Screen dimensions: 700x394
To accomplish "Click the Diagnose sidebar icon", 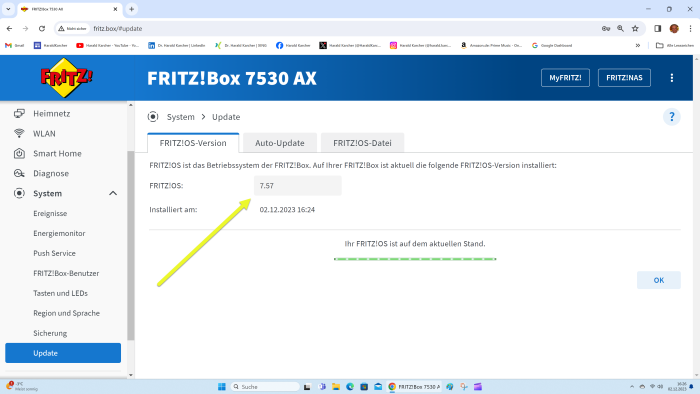I will (x=19, y=173).
